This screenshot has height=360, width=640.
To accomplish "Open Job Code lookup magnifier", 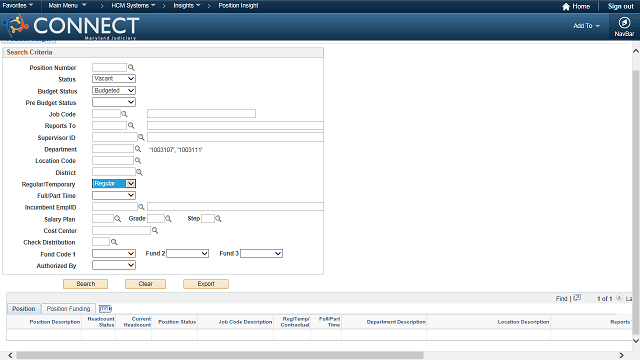I will [124, 114].
